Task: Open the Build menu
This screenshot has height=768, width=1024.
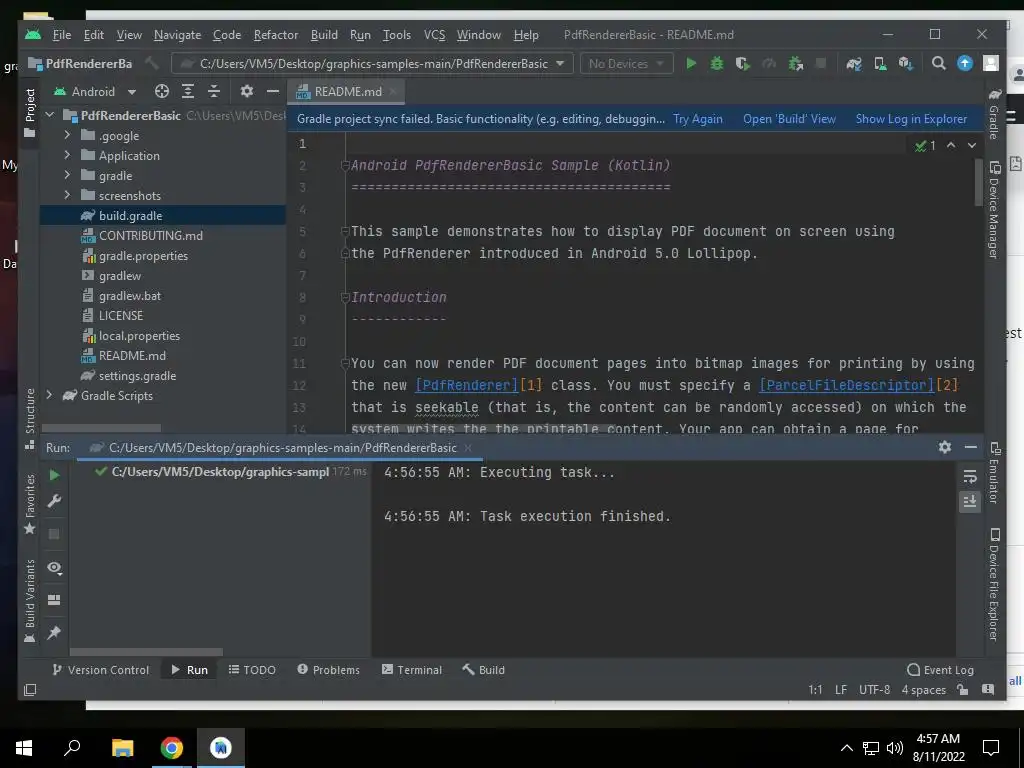Action: 324,35
